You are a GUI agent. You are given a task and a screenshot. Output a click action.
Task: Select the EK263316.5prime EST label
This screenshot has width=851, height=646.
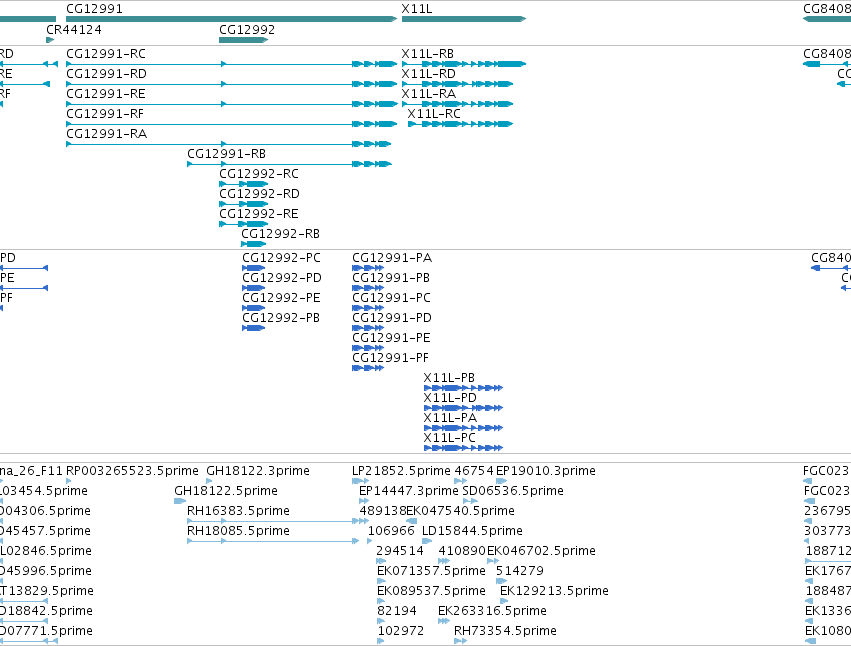(x=492, y=612)
